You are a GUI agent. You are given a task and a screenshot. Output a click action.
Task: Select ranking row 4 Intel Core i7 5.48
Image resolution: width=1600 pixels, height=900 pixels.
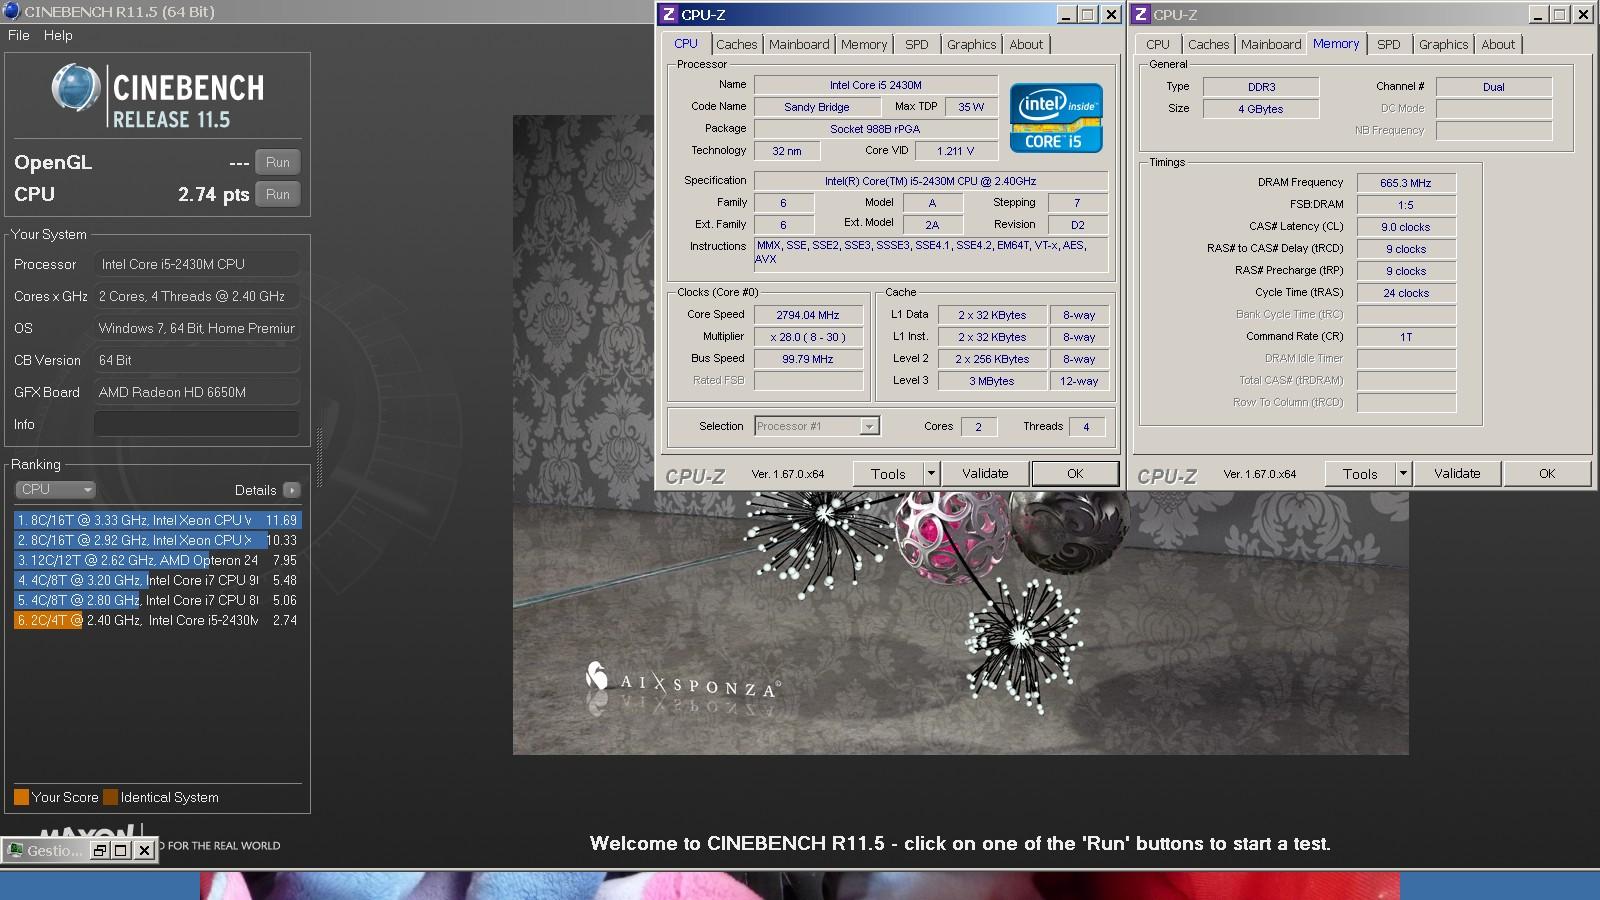[157, 580]
